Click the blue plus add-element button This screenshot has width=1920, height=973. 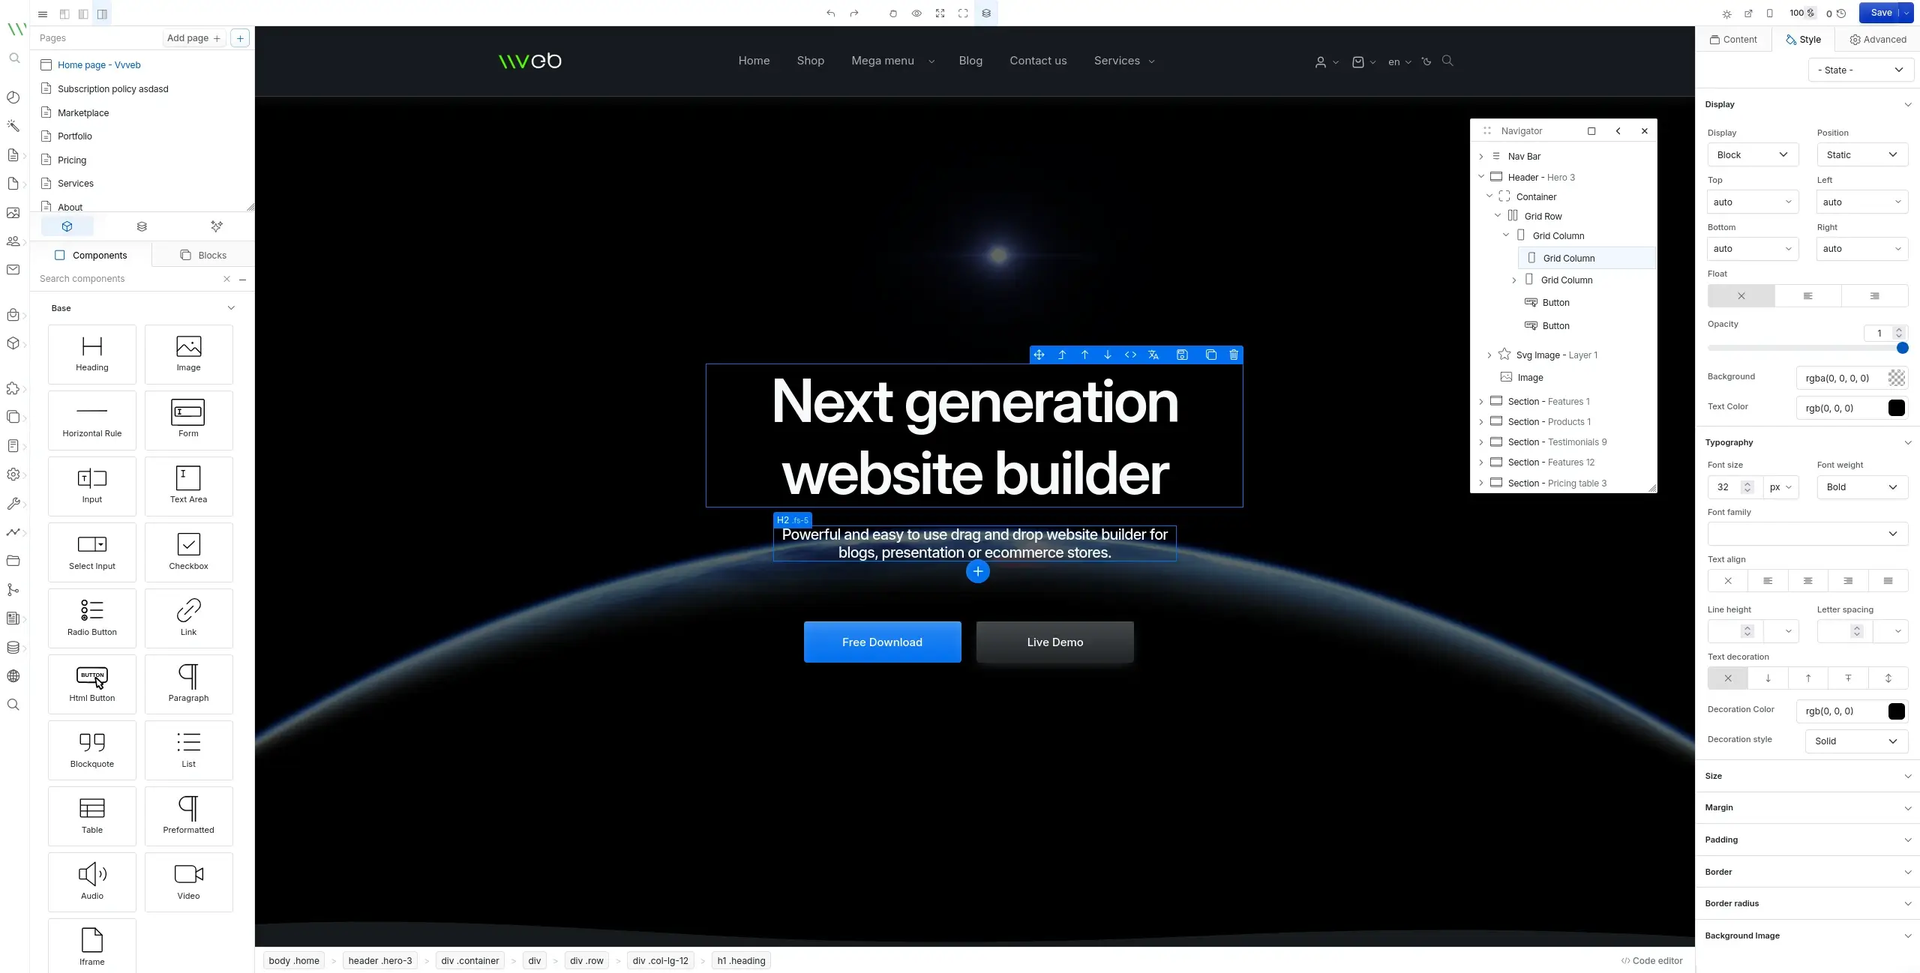(978, 572)
